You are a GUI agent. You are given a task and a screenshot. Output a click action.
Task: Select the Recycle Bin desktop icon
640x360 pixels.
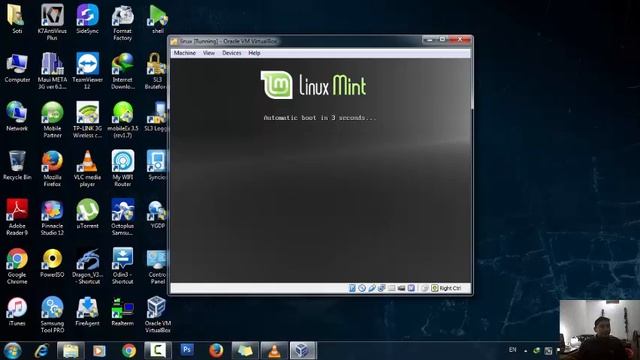click(x=17, y=165)
